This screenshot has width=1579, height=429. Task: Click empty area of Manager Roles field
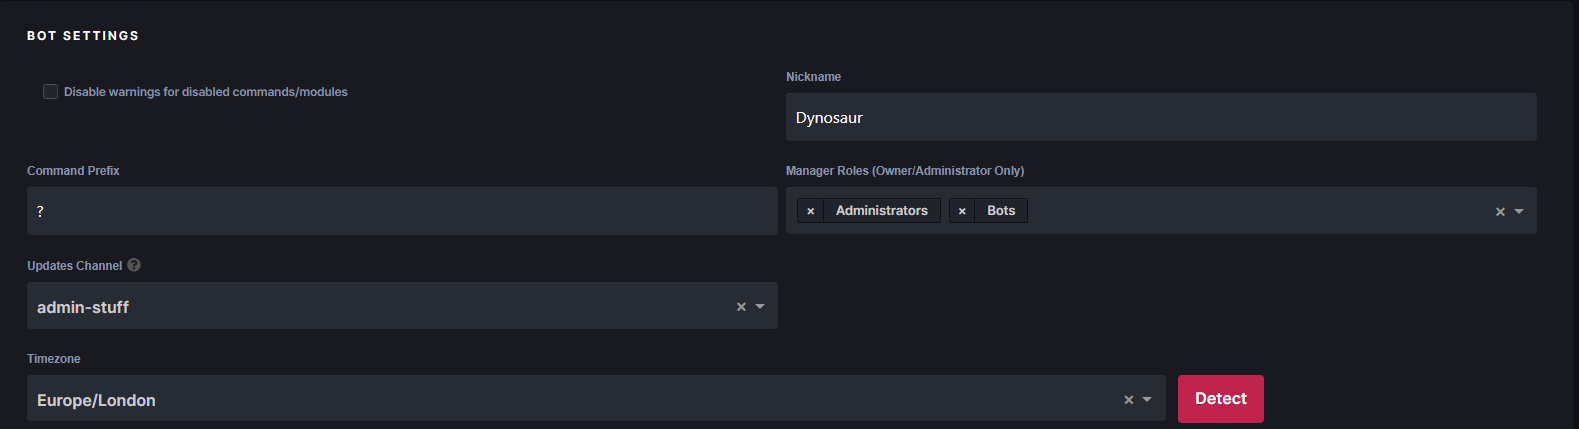tap(1250, 211)
